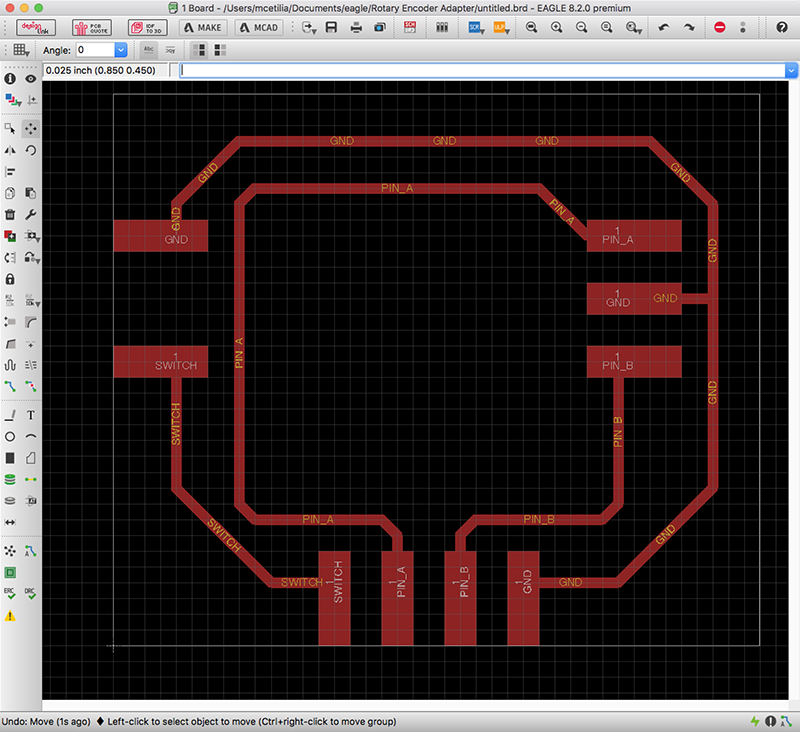Select the Info tool
Image resolution: width=800 pixels, height=732 pixels.
(x=10, y=79)
